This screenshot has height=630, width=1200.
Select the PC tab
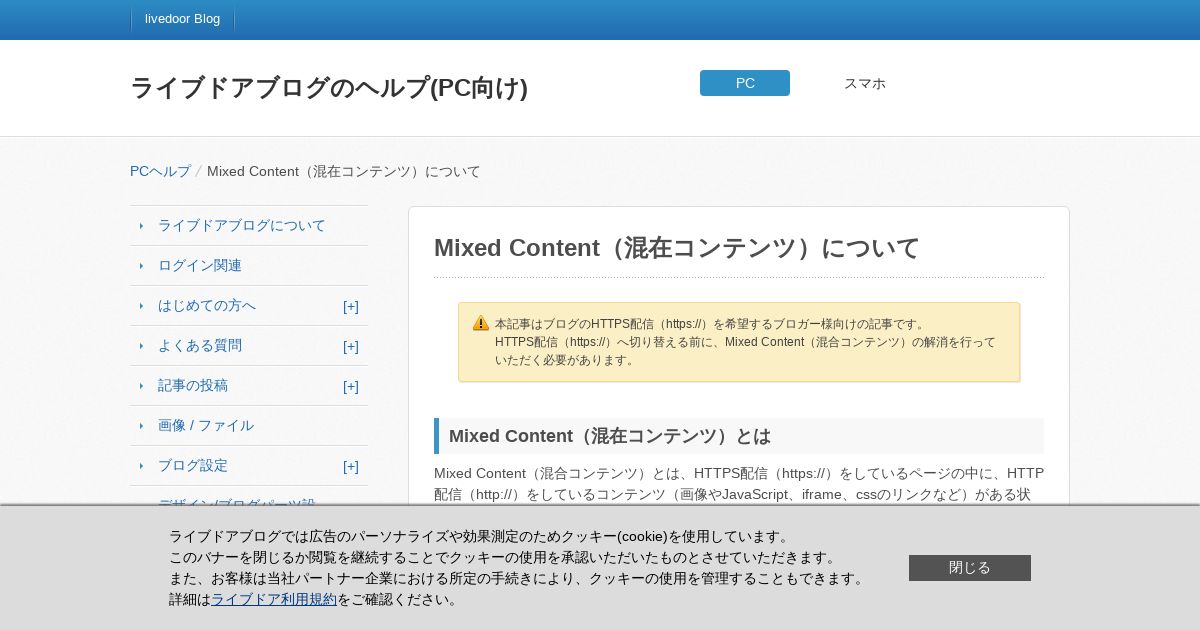tap(745, 83)
